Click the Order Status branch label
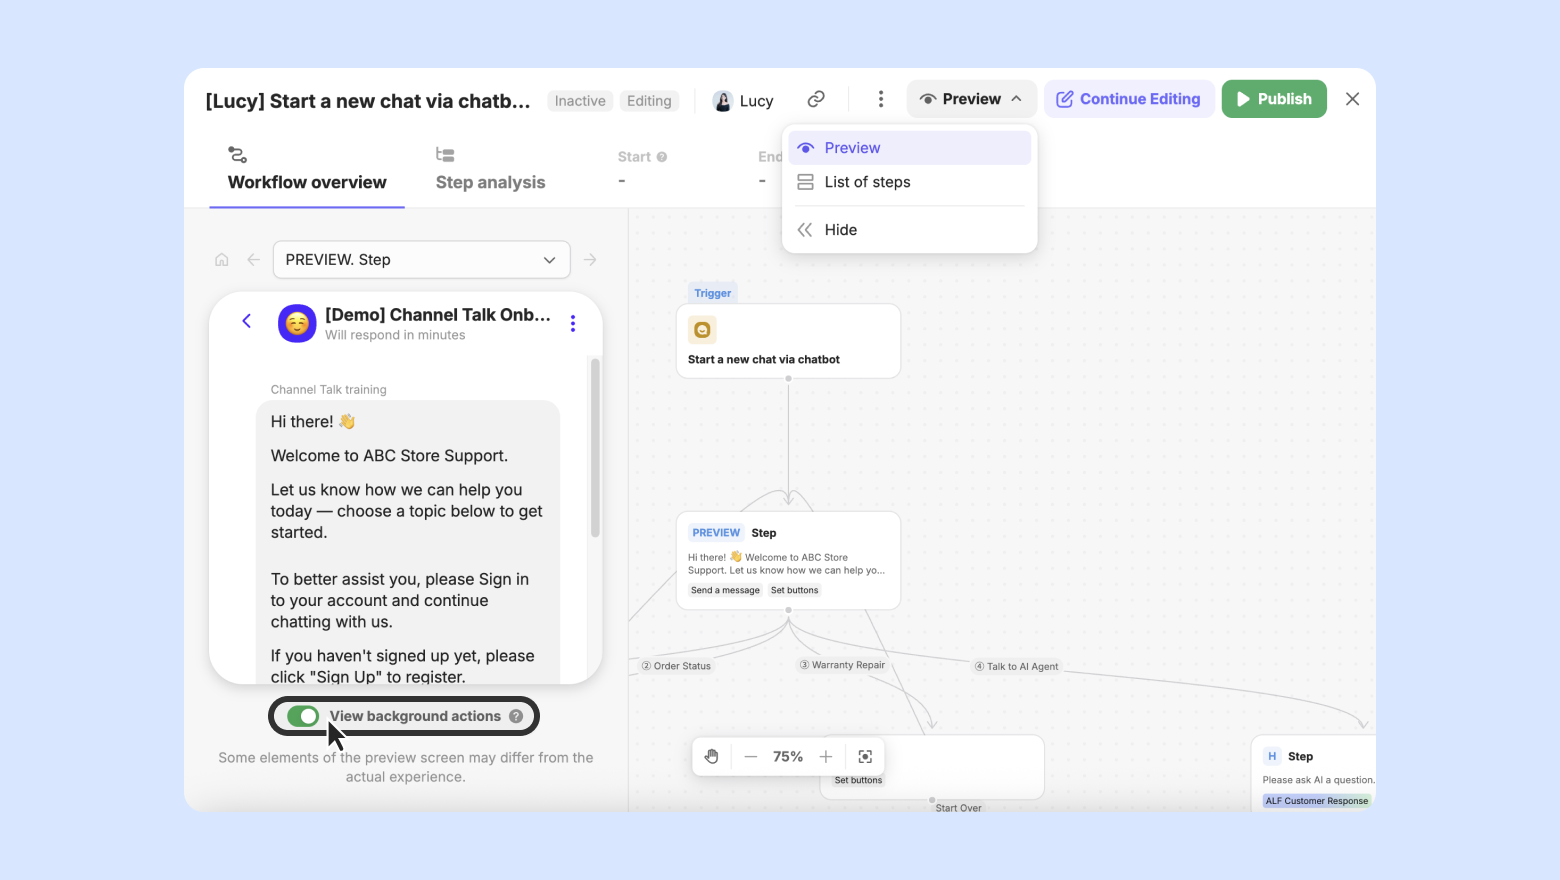Viewport: 1560px width, 880px height. click(x=677, y=666)
